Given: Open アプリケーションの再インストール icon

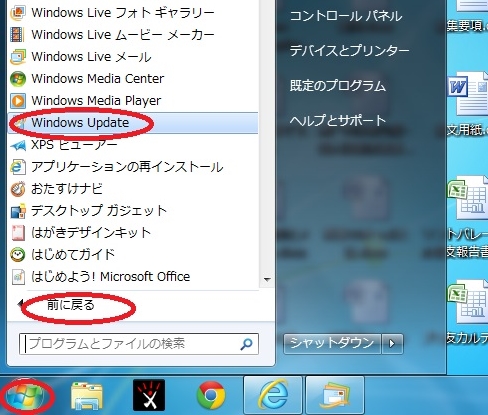Looking at the screenshot, I should click(18, 167).
